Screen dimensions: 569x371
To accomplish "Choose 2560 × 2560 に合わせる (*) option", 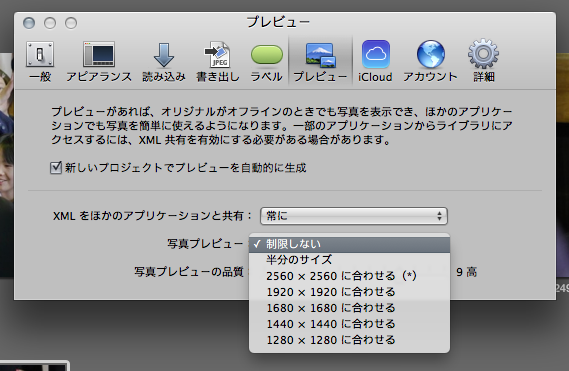I will point(349,276).
